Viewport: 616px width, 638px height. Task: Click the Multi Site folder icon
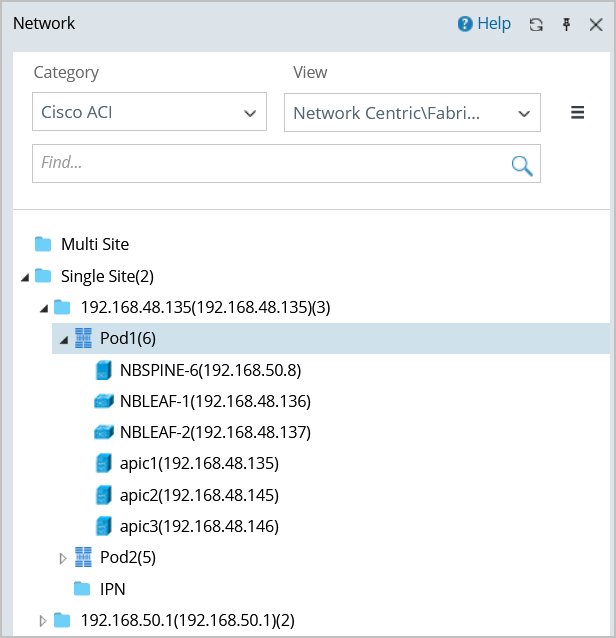(x=43, y=244)
